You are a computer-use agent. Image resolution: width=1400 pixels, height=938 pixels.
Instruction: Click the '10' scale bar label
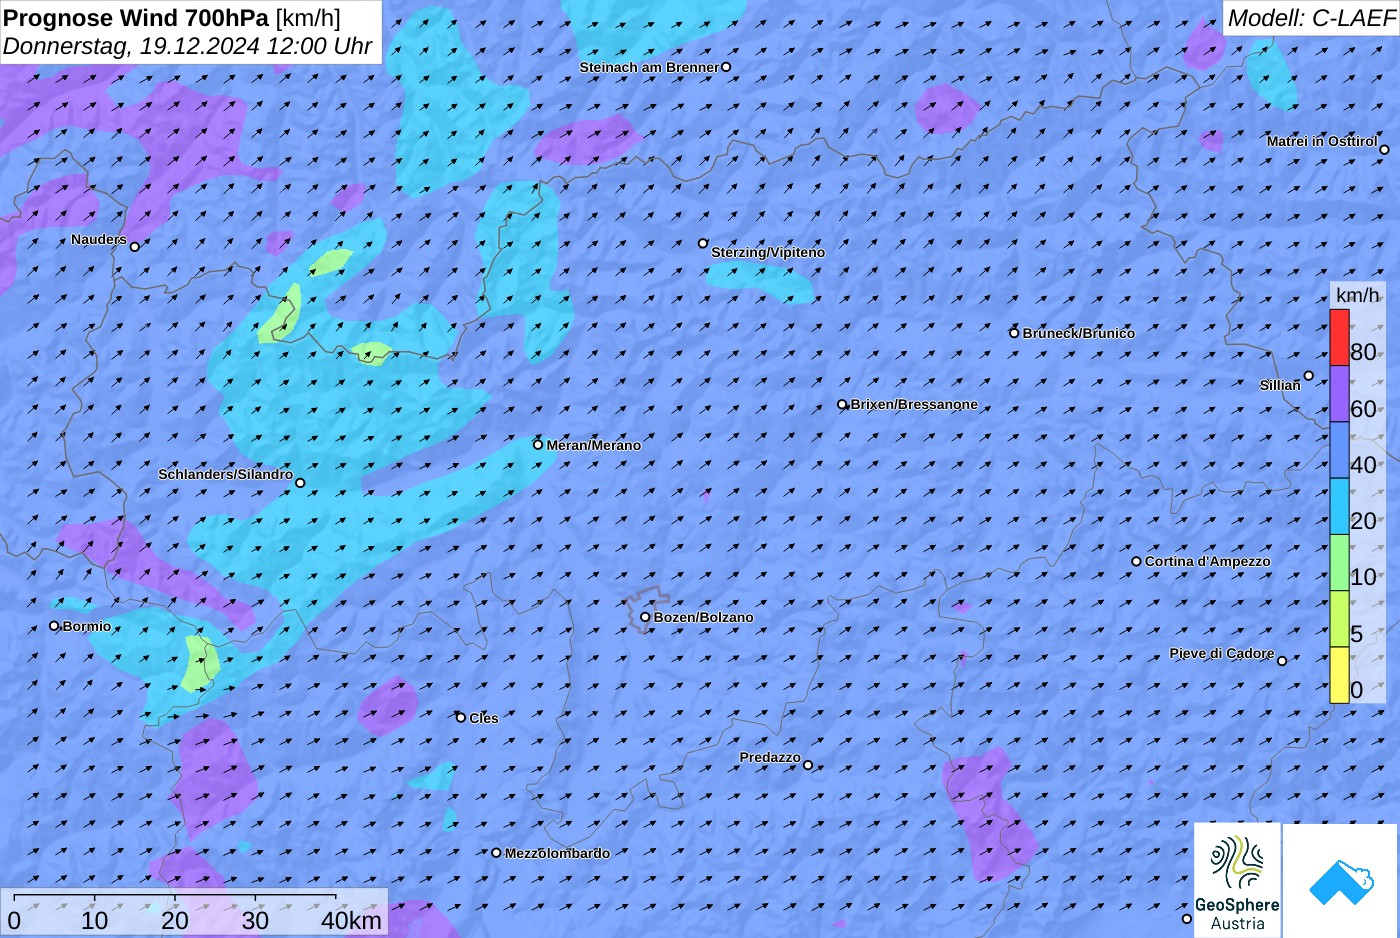pos(95,921)
